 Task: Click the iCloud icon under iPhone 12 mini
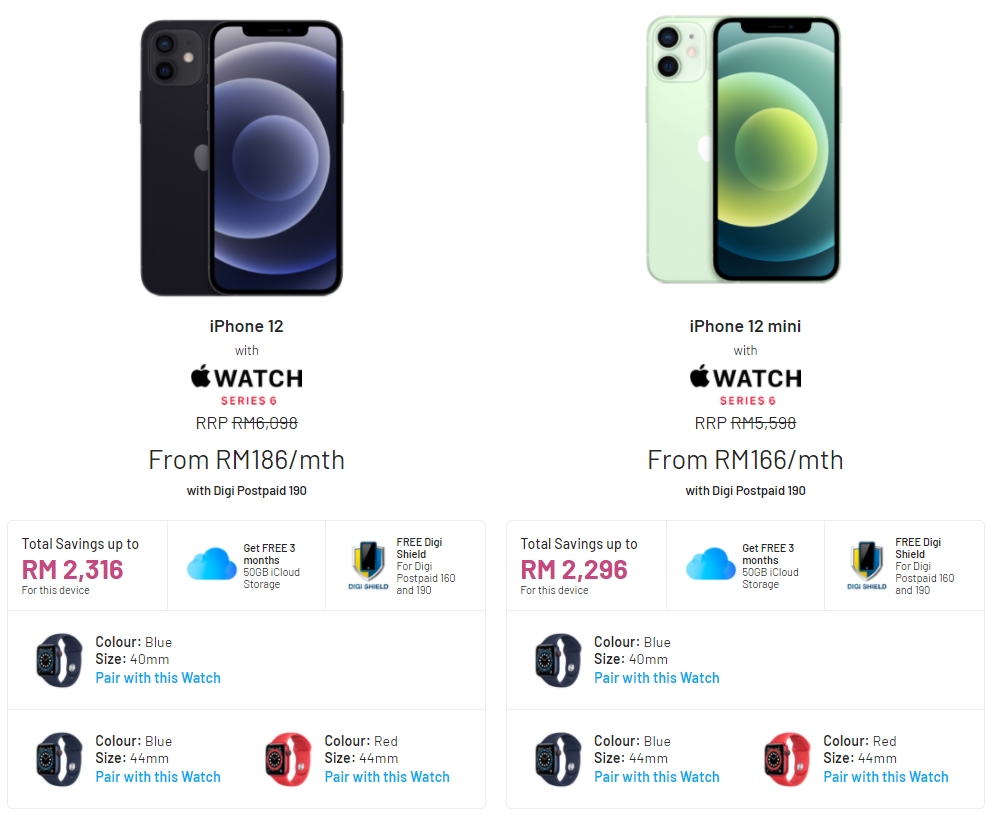point(710,565)
